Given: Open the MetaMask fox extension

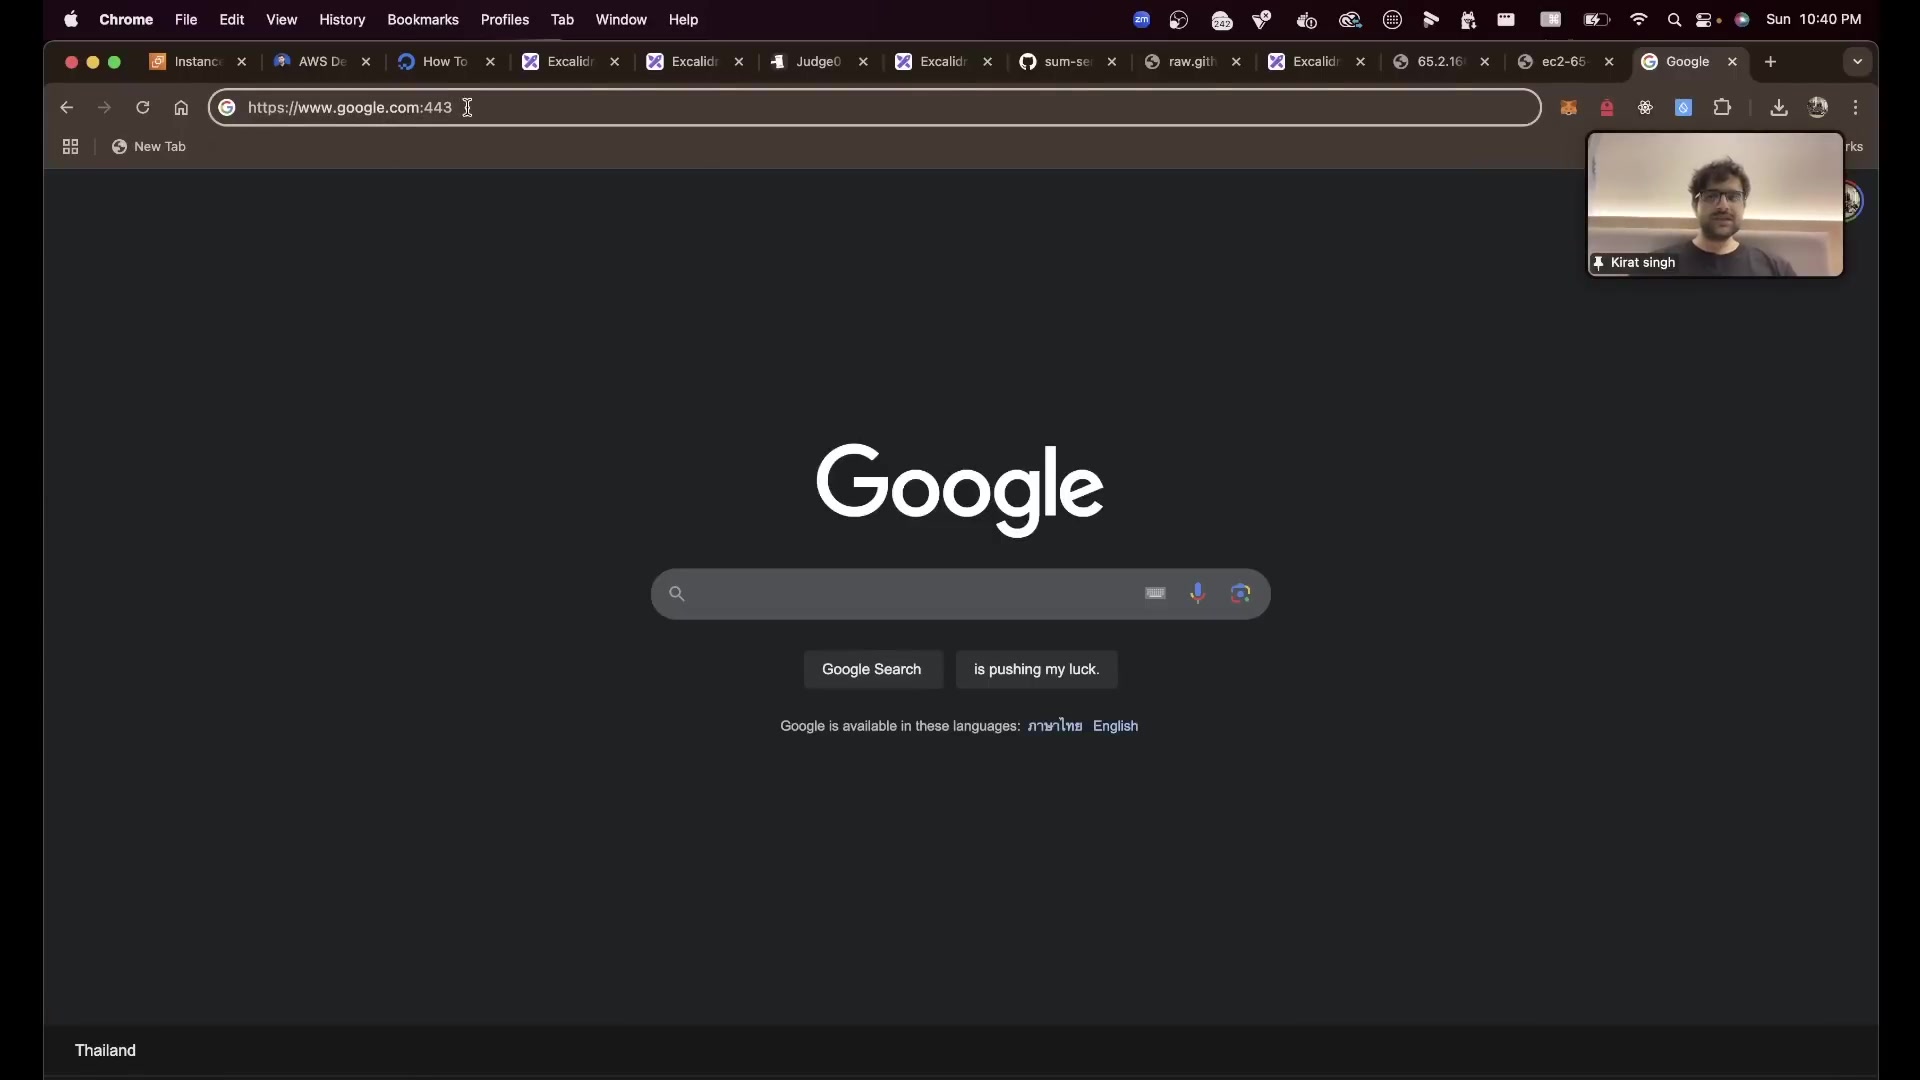Looking at the screenshot, I should [1569, 108].
